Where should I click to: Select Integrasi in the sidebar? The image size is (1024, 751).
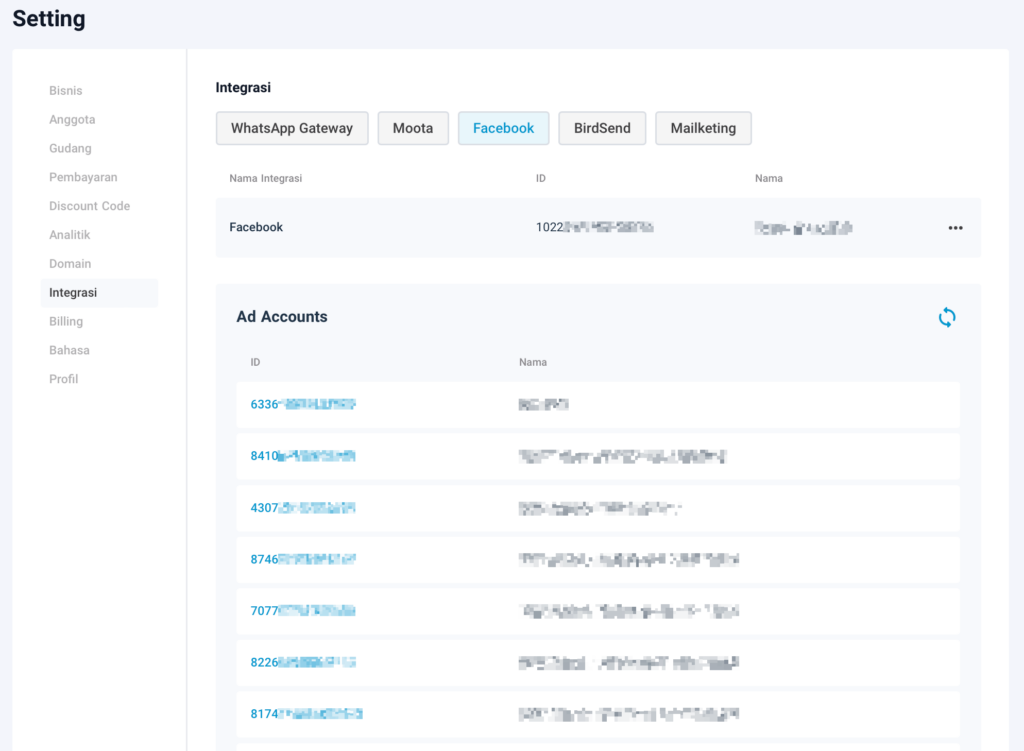tap(99, 293)
